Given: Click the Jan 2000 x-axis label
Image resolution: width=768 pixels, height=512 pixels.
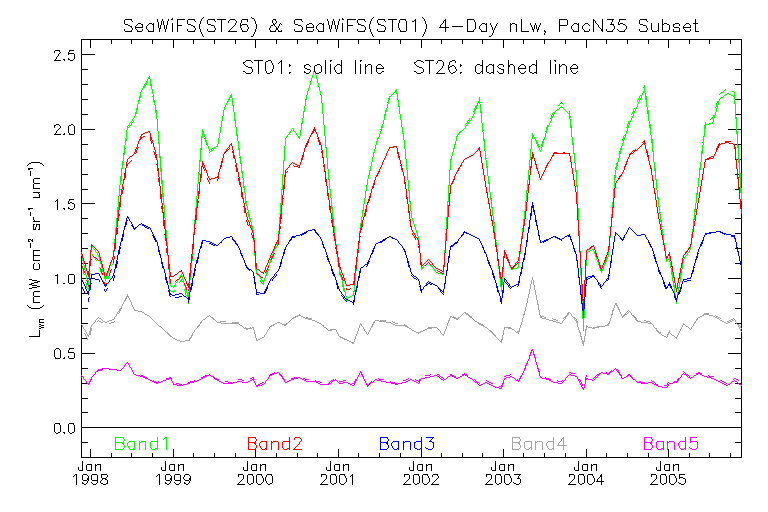Looking at the screenshot, I should point(255,473).
